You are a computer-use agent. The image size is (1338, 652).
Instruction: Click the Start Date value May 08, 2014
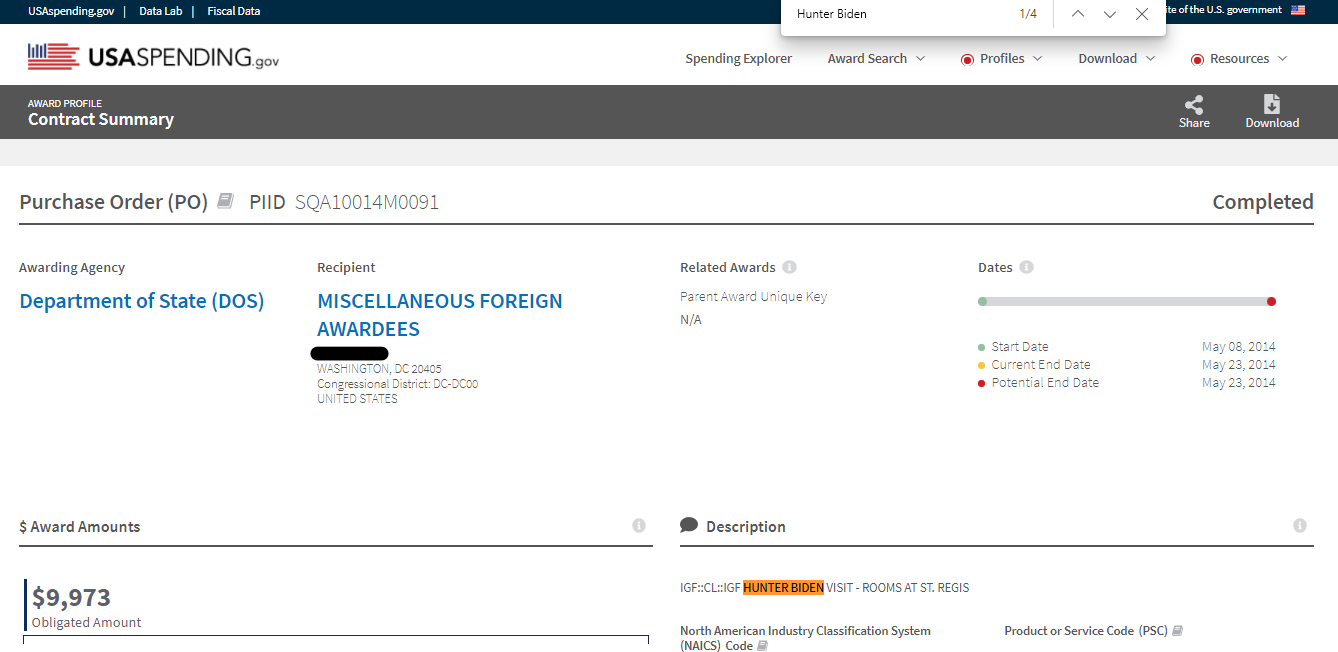[1239, 347]
